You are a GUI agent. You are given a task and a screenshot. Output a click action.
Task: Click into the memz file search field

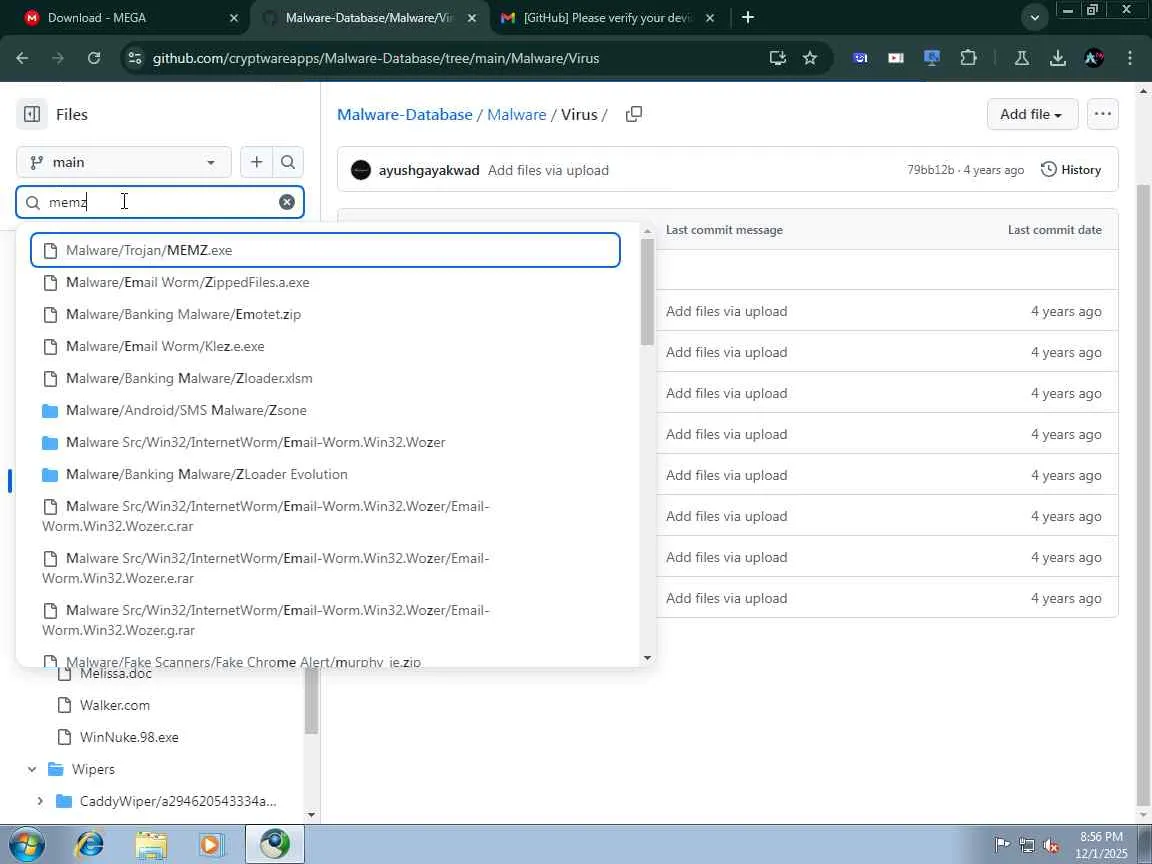coord(160,202)
